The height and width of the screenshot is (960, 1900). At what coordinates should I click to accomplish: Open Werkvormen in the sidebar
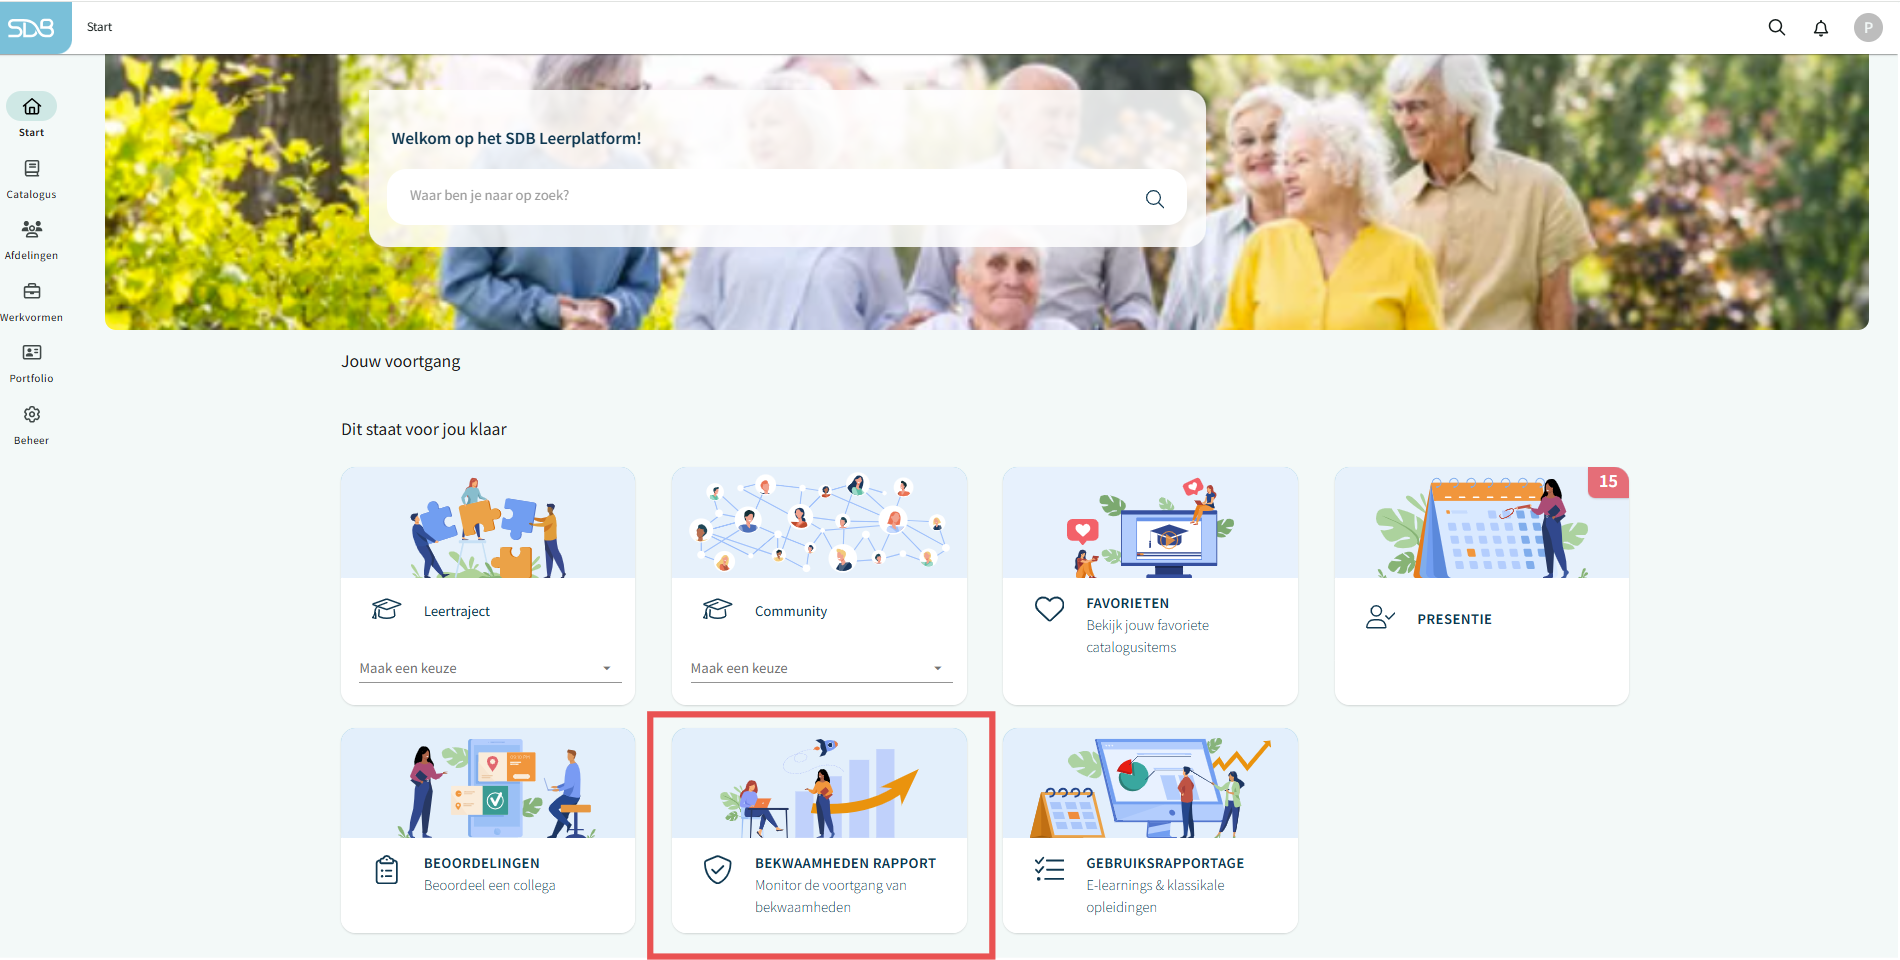tap(32, 302)
